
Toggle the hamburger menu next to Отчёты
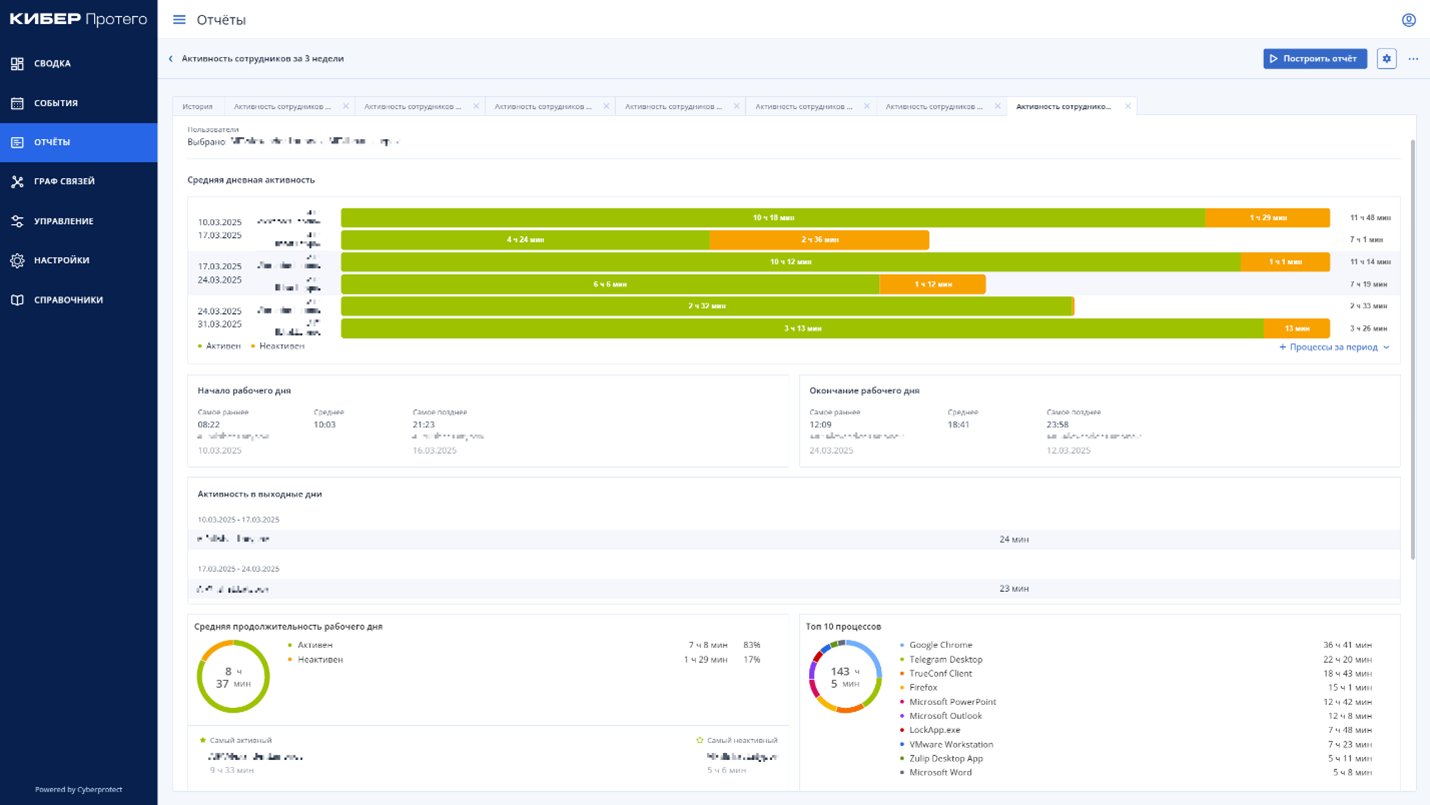point(179,20)
